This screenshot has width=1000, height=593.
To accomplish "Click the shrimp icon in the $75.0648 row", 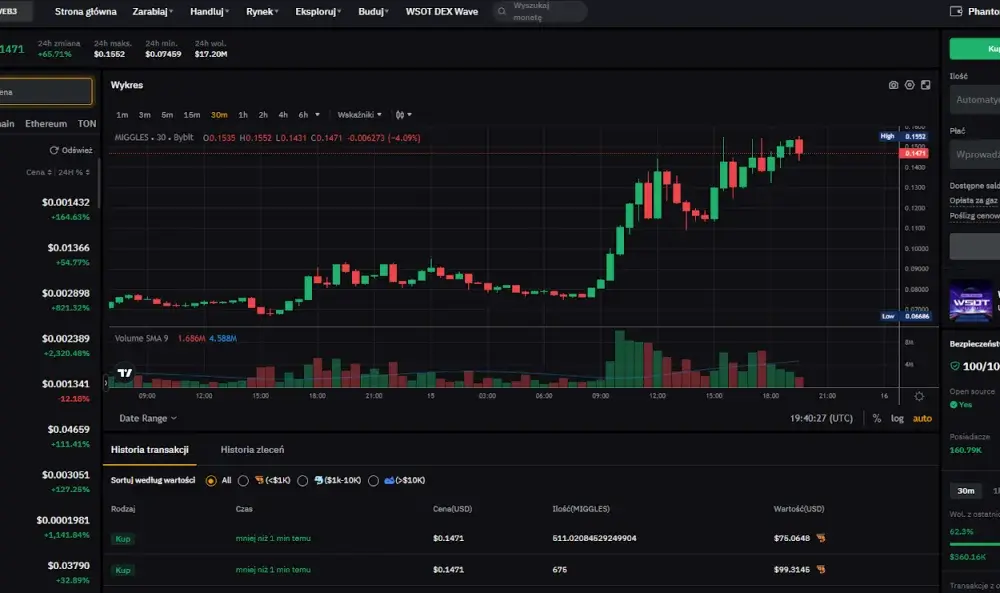I will point(821,538).
